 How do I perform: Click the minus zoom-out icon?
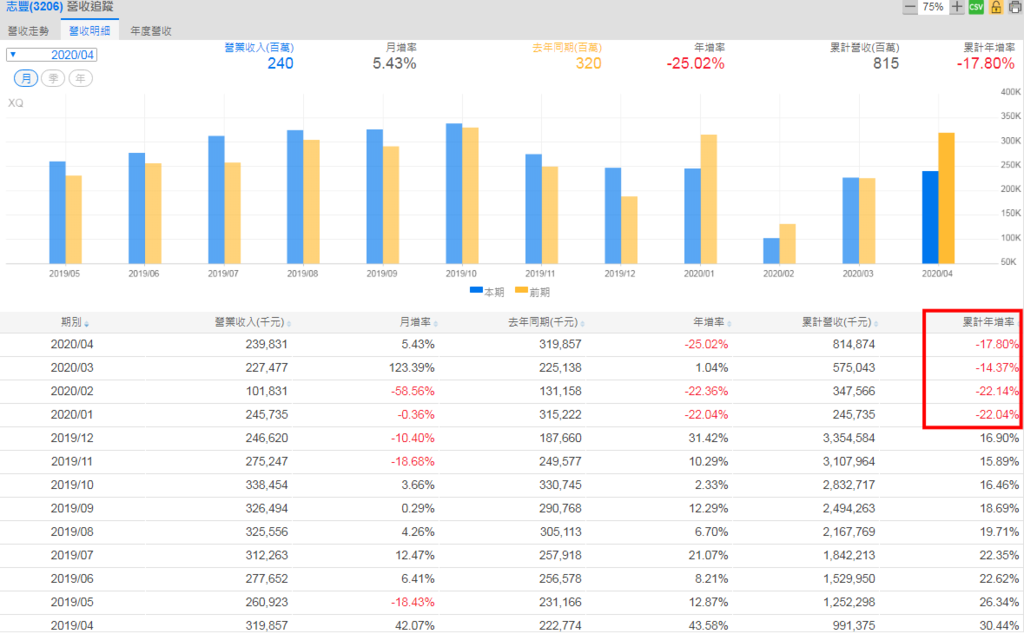910,7
